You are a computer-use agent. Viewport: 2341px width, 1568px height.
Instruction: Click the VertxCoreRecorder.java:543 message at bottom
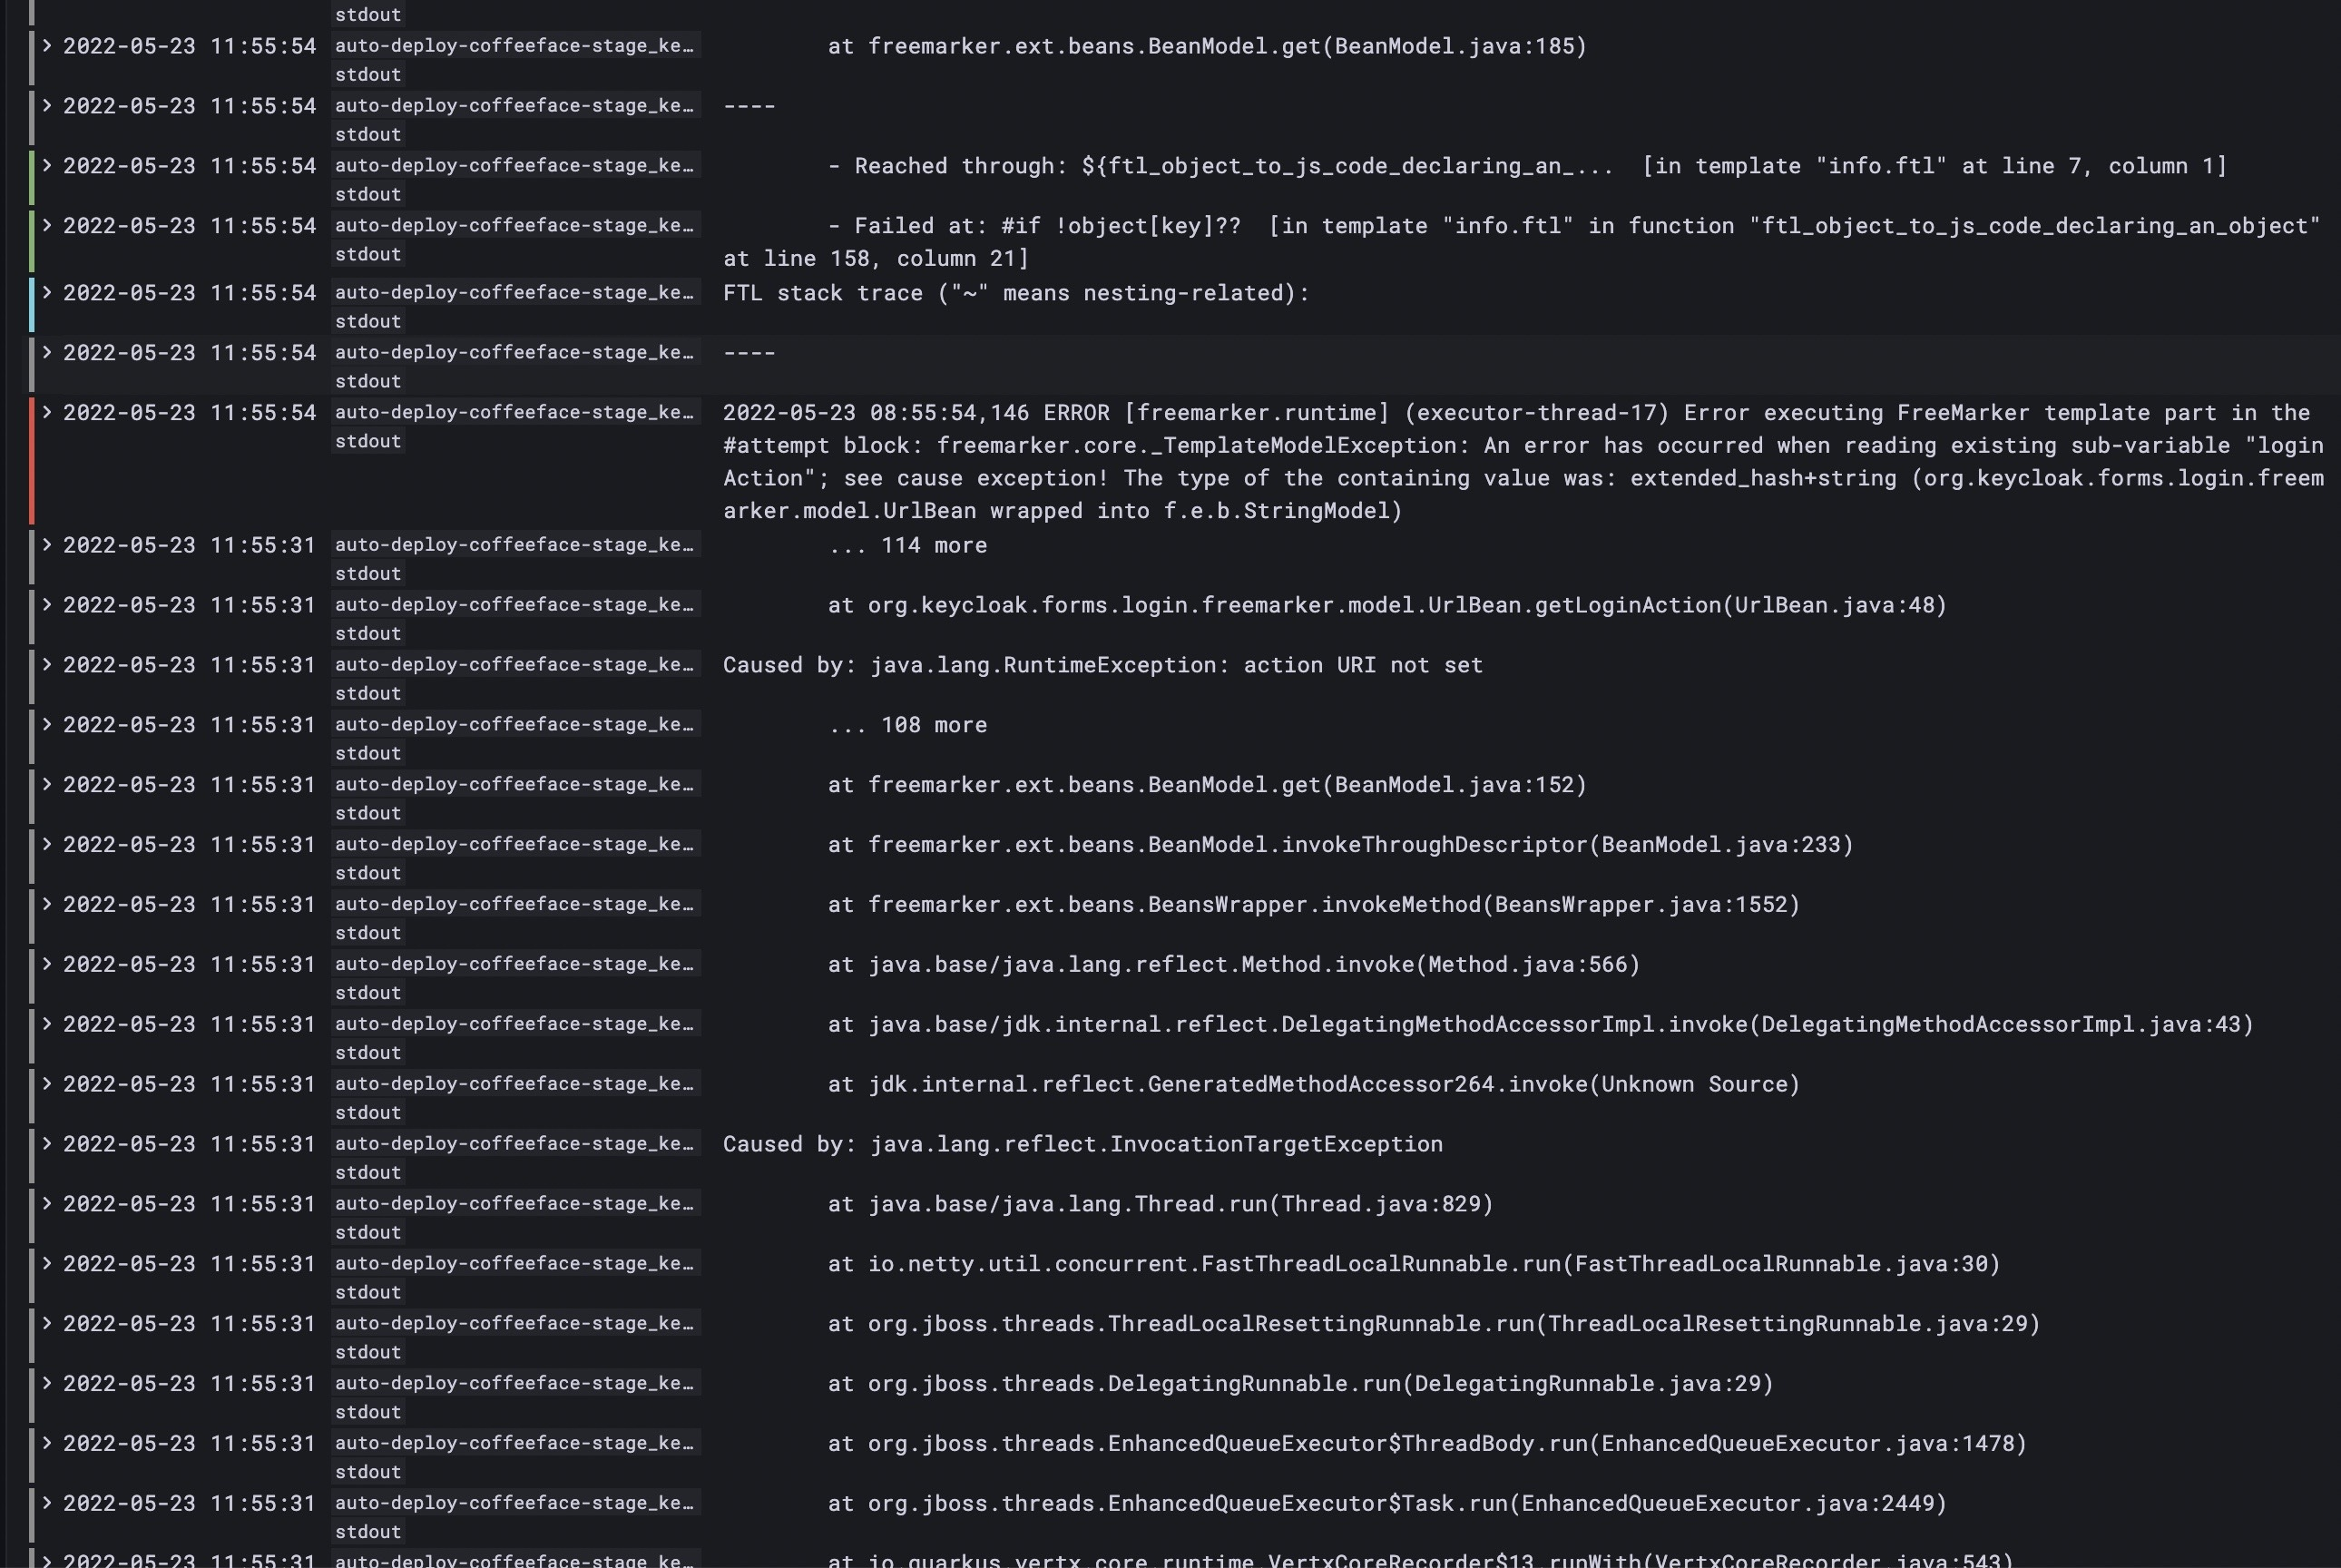click(1420, 1560)
